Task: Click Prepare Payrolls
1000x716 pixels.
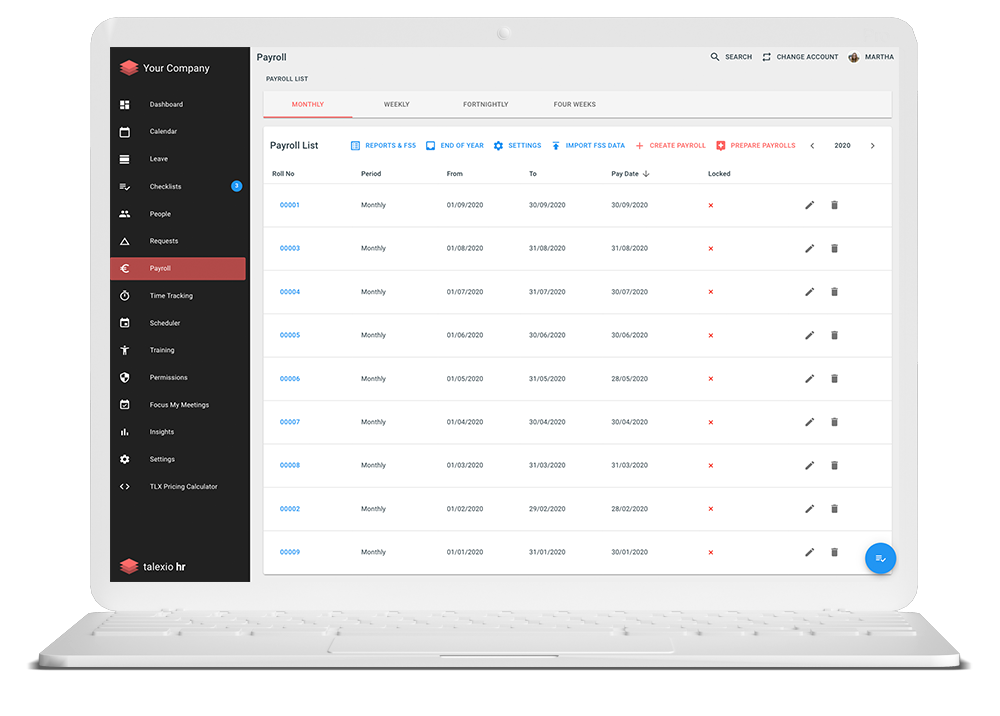Action: (x=756, y=145)
